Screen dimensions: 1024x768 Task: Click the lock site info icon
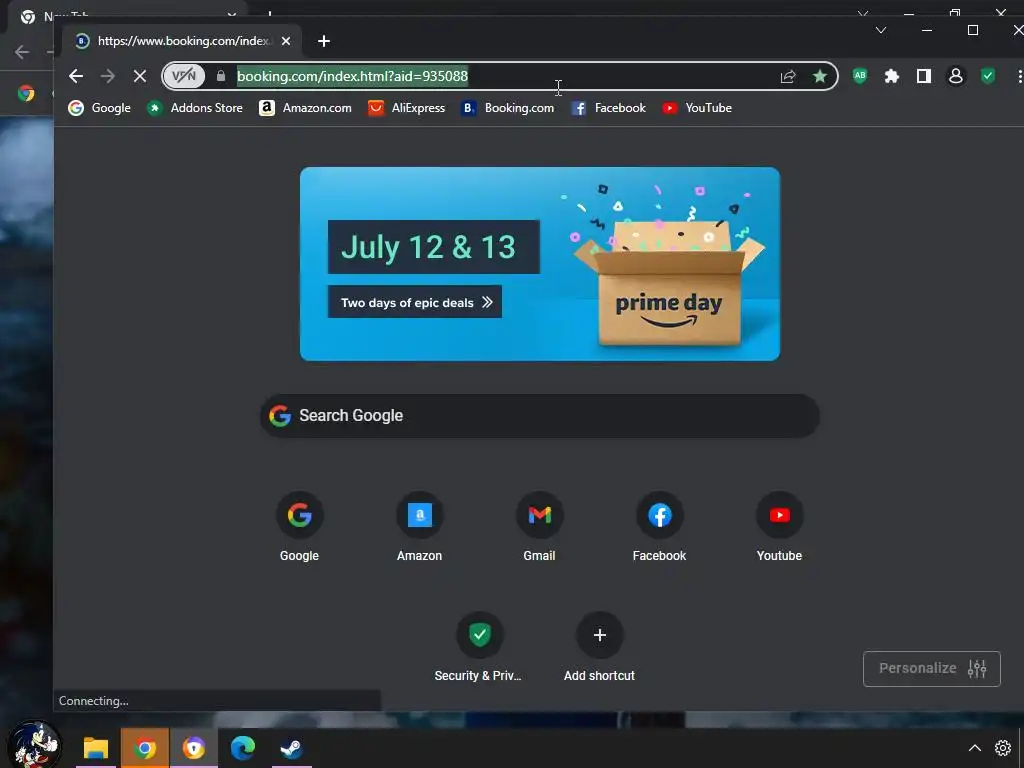pyautogui.click(x=221, y=76)
